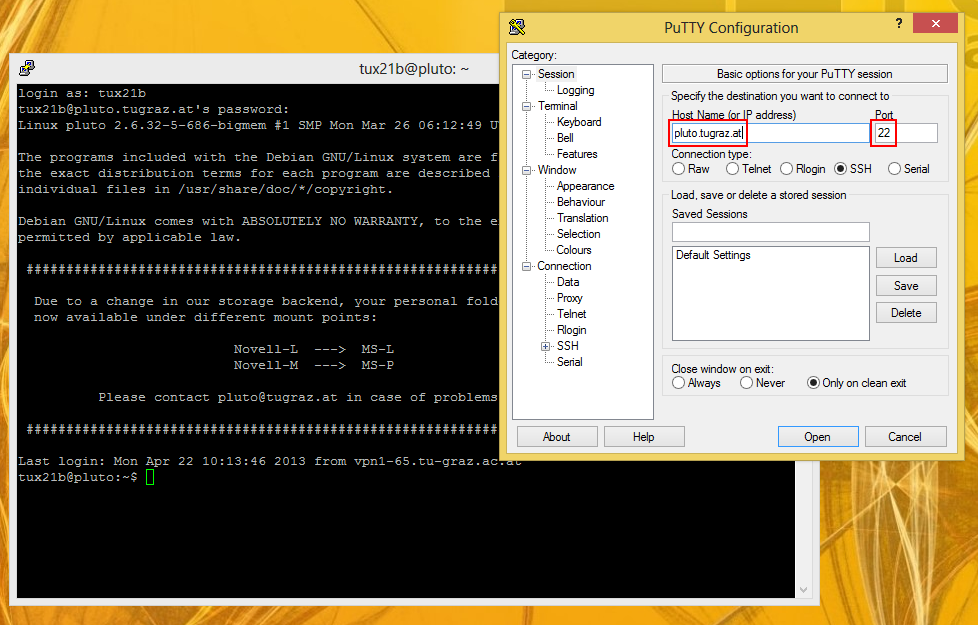Viewport: 978px width, 625px height.
Task: Select Default Settings in sessions list
Action: [x=713, y=255]
